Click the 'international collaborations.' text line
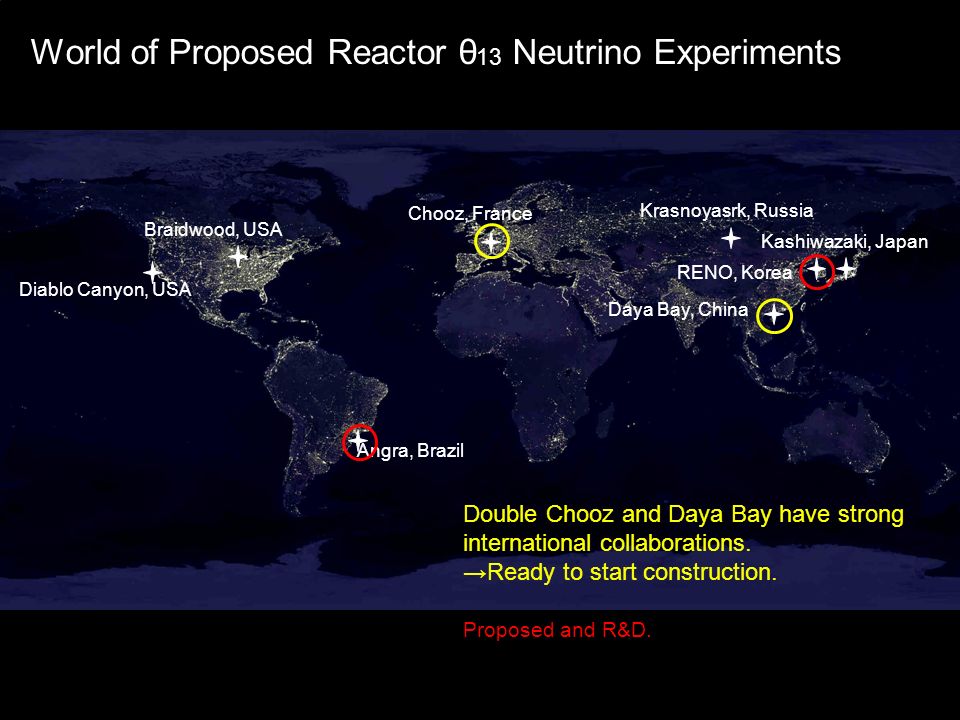 [607, 543]
